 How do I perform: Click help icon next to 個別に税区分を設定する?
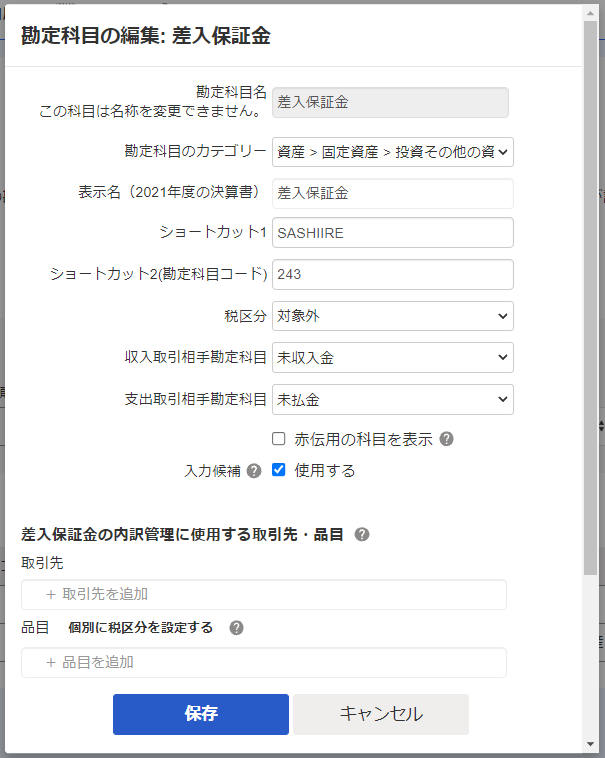[x=236, y=628]
